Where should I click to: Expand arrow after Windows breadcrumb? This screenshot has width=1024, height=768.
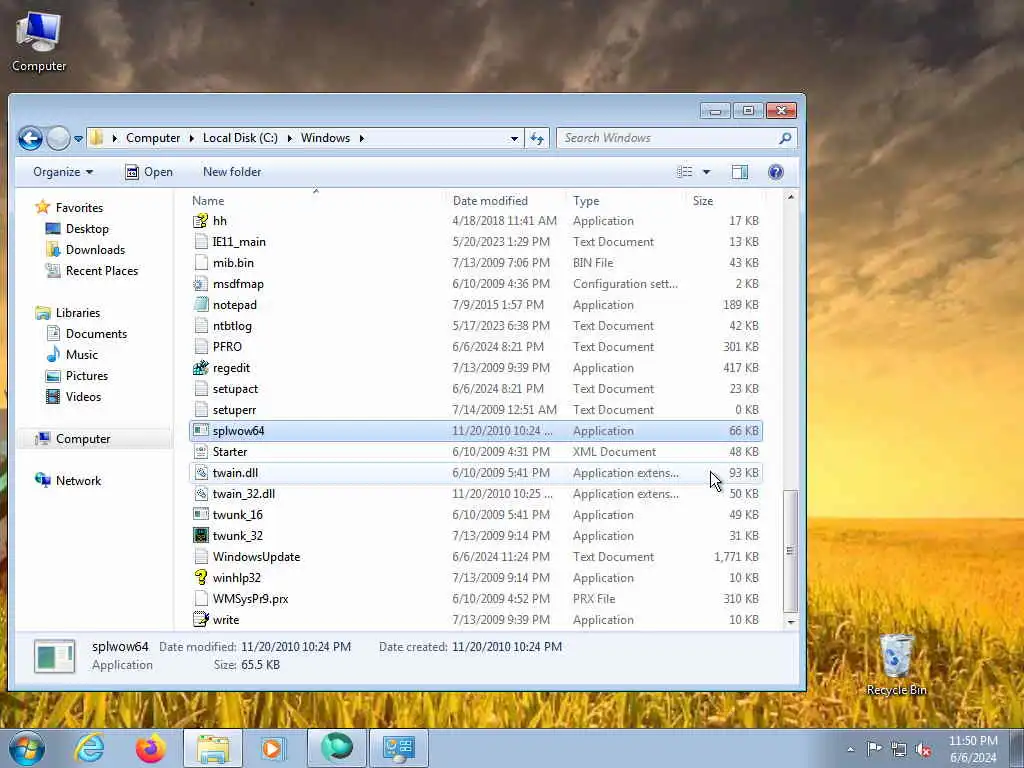point(361,138)
